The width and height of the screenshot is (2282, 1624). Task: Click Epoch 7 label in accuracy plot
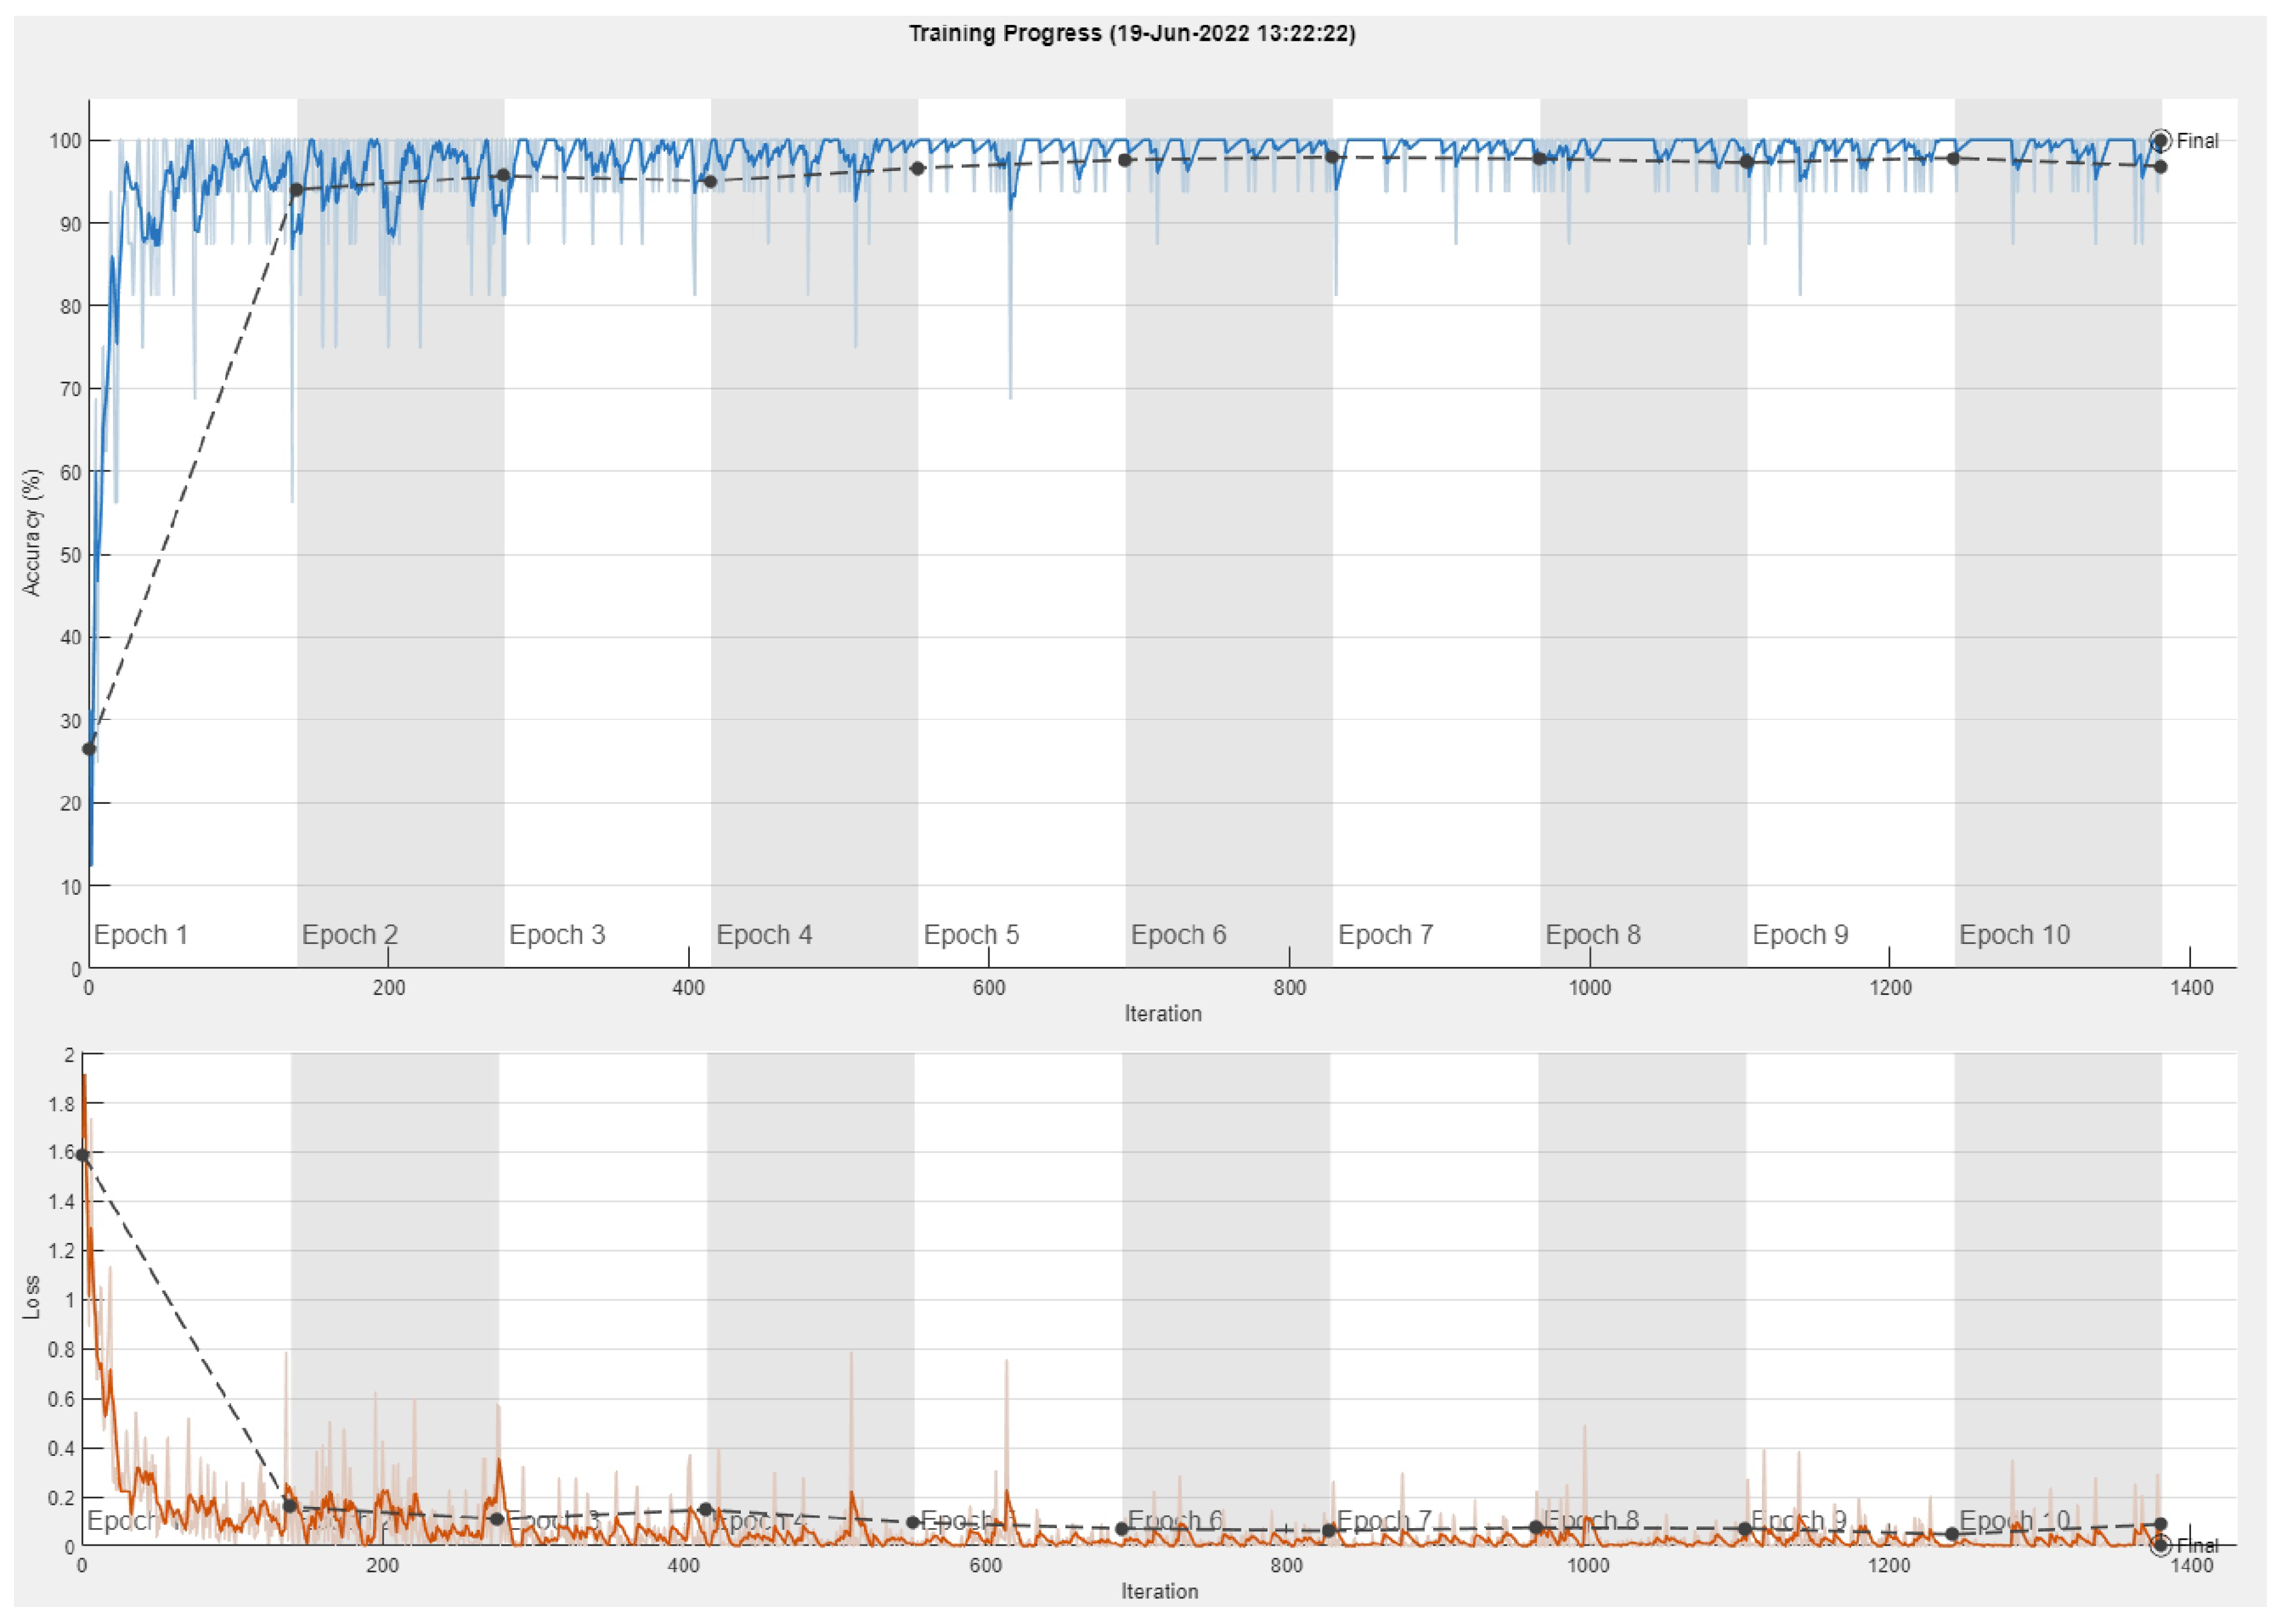point(1385,935)
